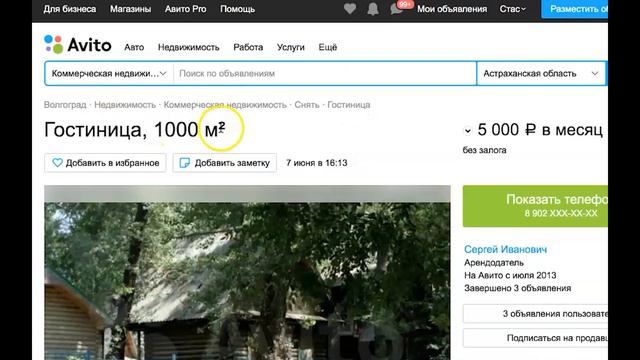Open Недвижимость breadcrumb link
640x360 pixels.
(125, 105)
